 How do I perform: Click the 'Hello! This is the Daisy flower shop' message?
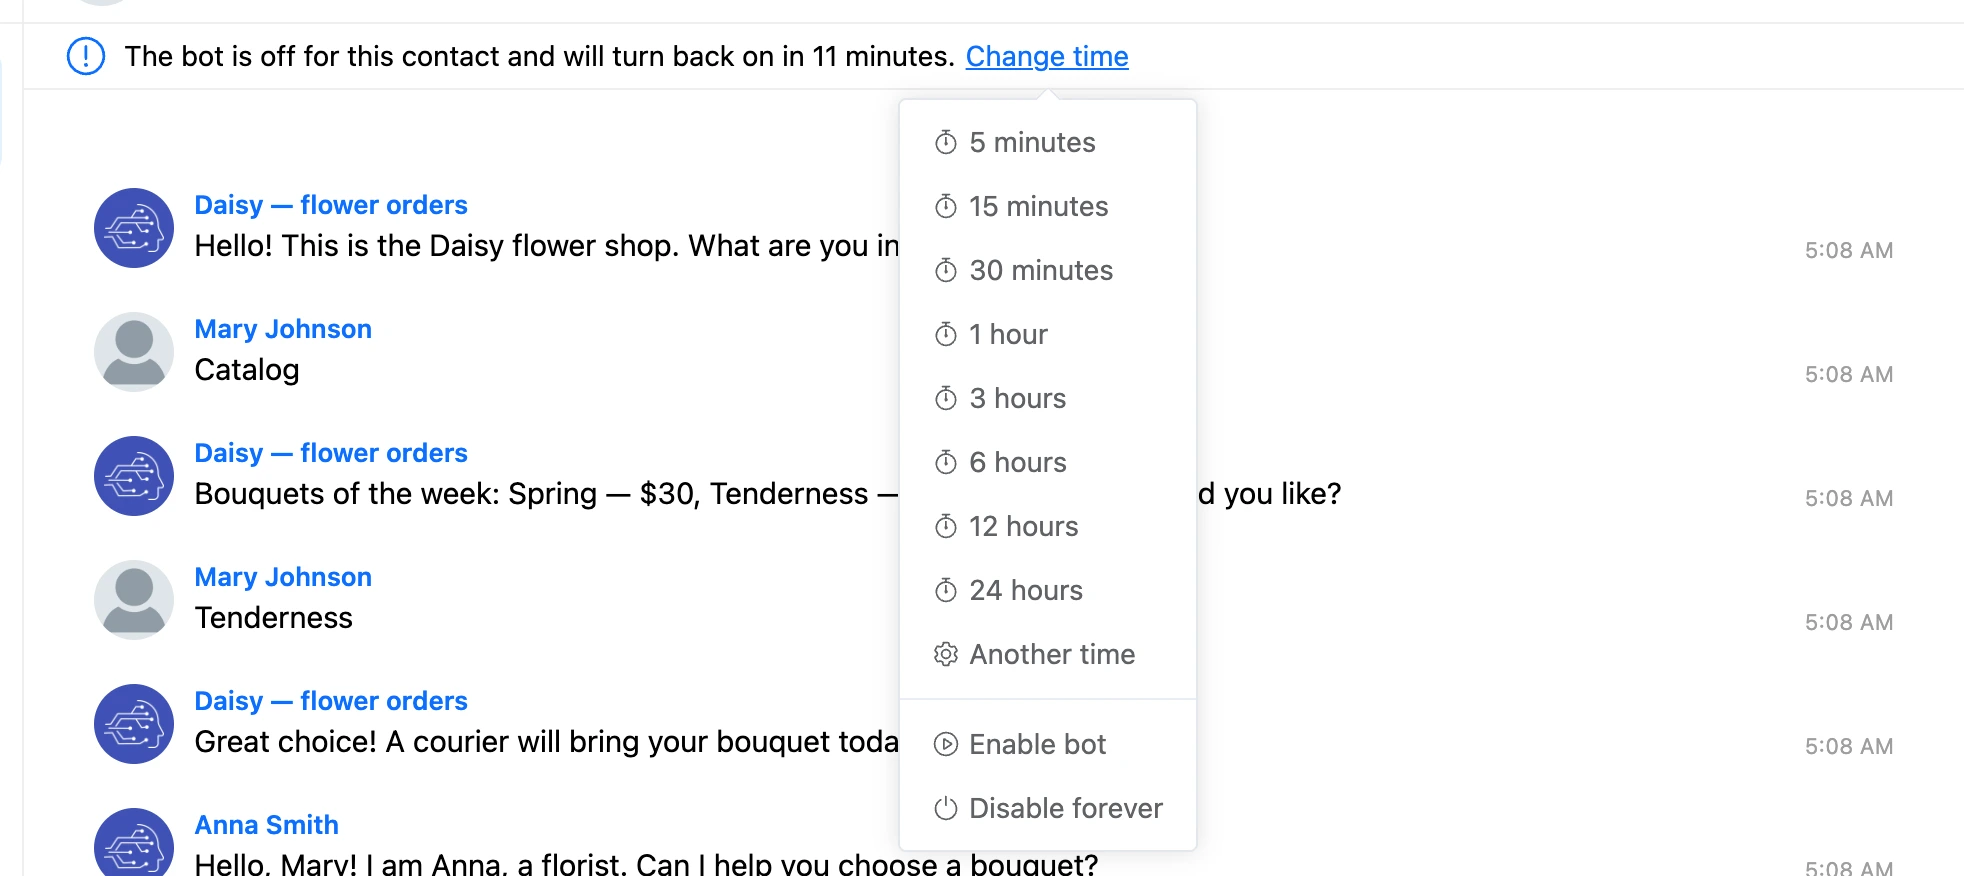(547, 246)
